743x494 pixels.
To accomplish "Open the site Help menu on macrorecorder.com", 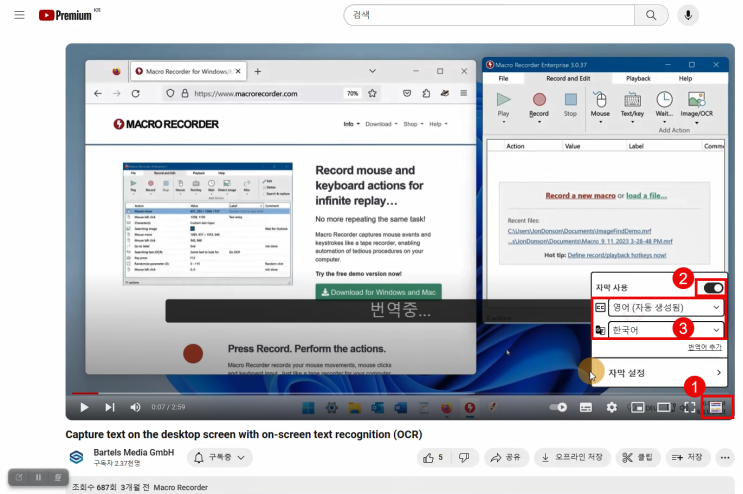I will (x=438, y=124).
